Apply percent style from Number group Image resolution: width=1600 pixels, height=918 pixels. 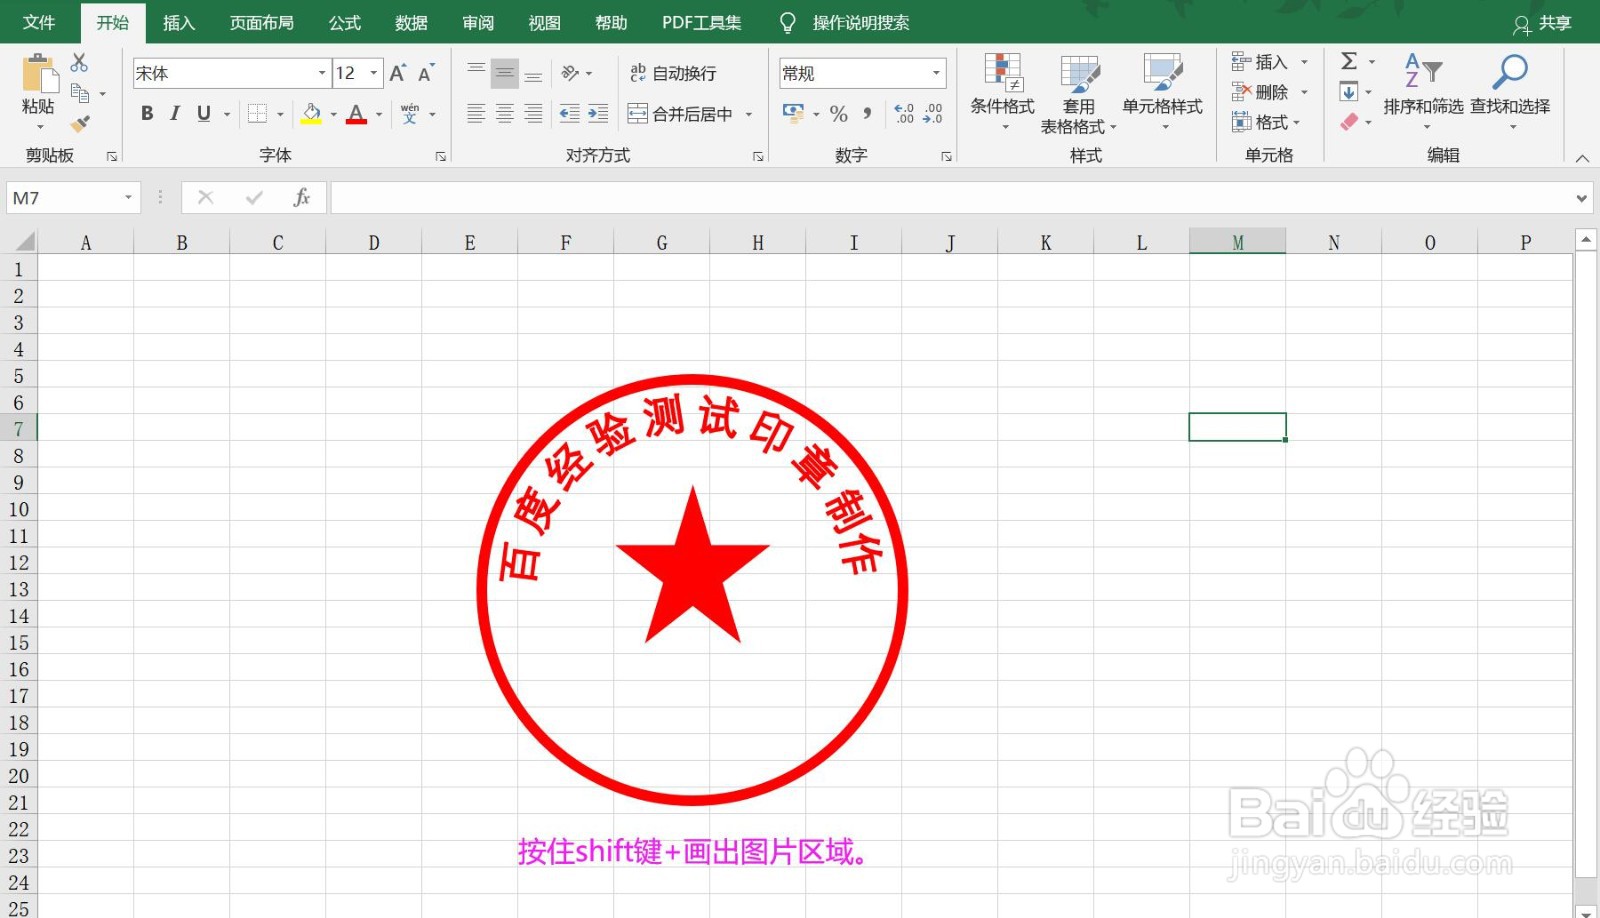click(x=841, y=113)
